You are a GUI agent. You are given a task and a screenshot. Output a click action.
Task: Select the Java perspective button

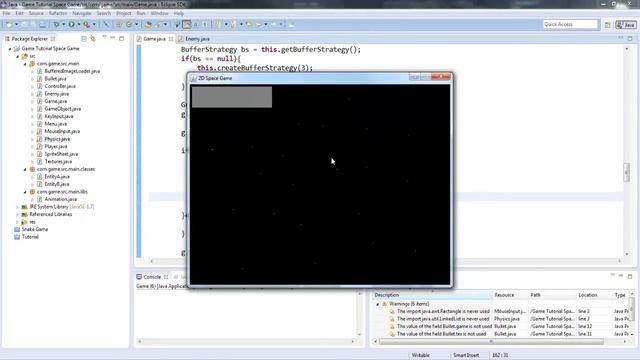626,25
